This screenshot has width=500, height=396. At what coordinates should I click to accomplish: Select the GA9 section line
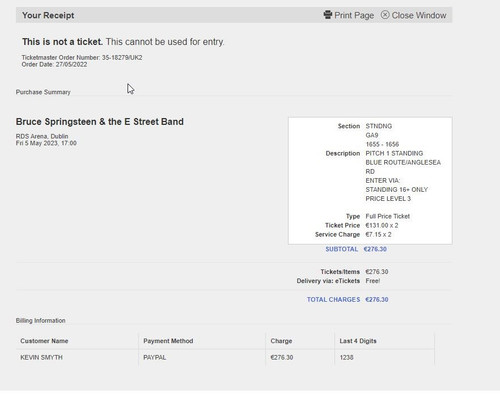pyautogui.click(x=372, y=135)
